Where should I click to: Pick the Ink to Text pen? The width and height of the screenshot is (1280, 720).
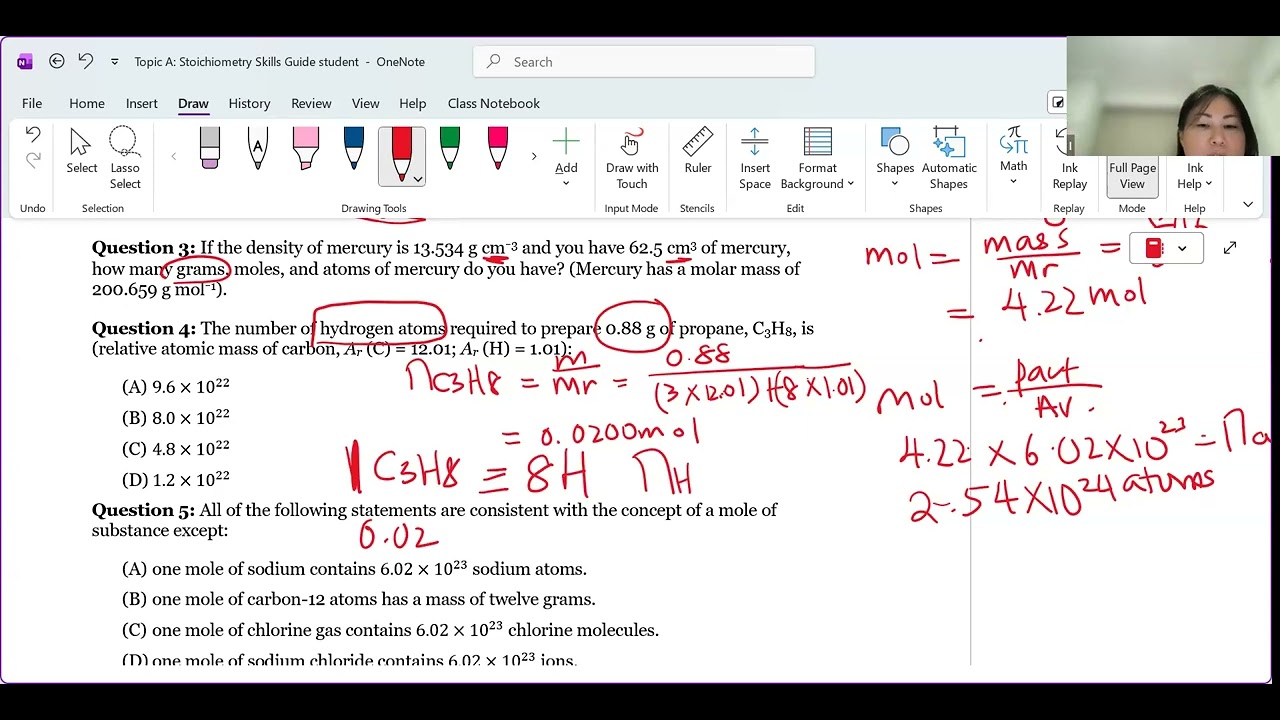point(258,148)
